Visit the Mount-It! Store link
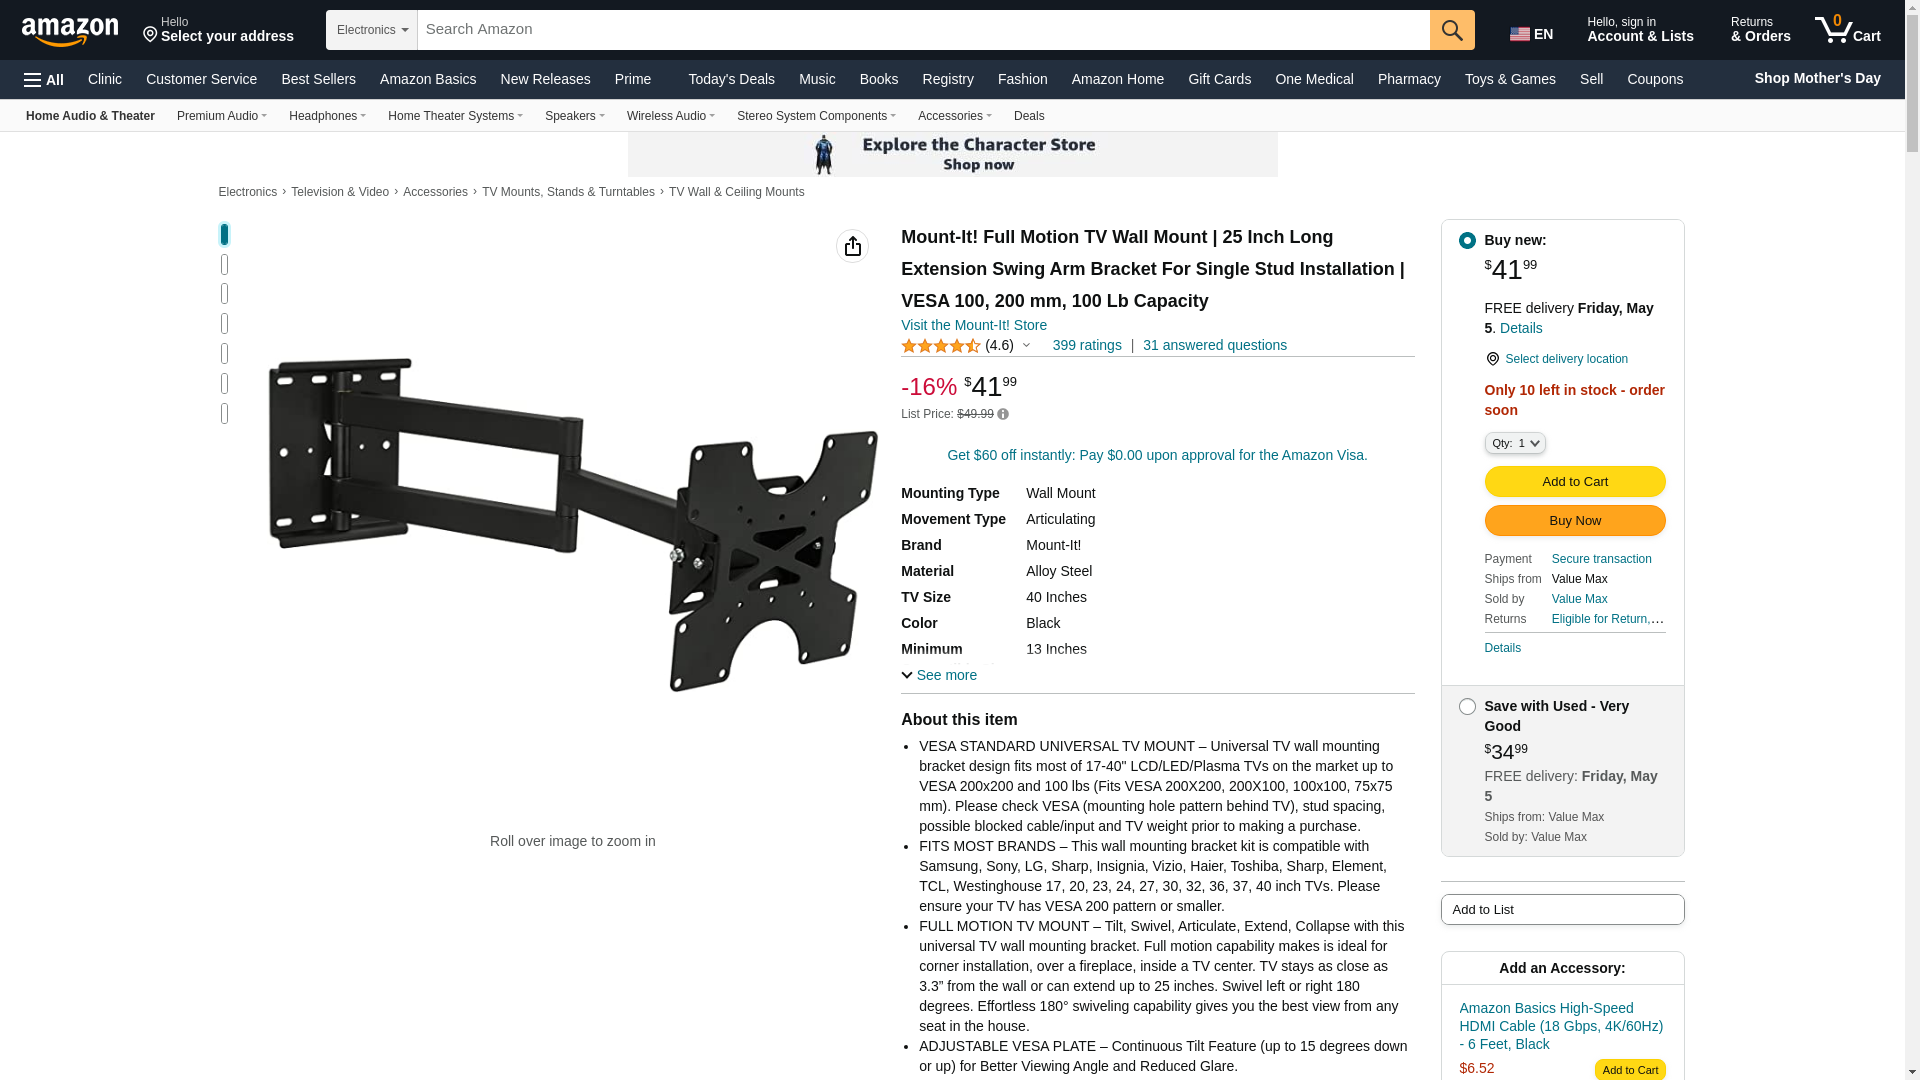 974,326
